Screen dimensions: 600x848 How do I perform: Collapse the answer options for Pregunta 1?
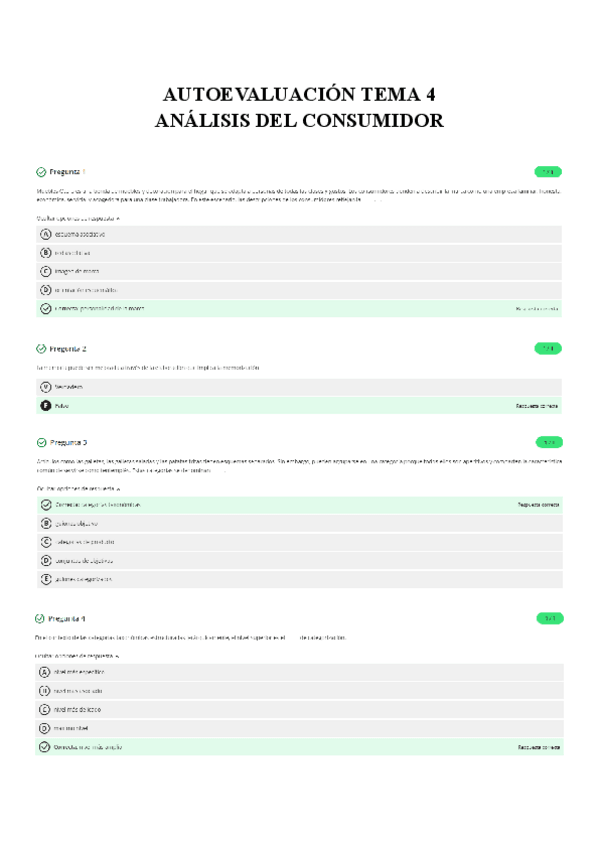pos(117,217)
